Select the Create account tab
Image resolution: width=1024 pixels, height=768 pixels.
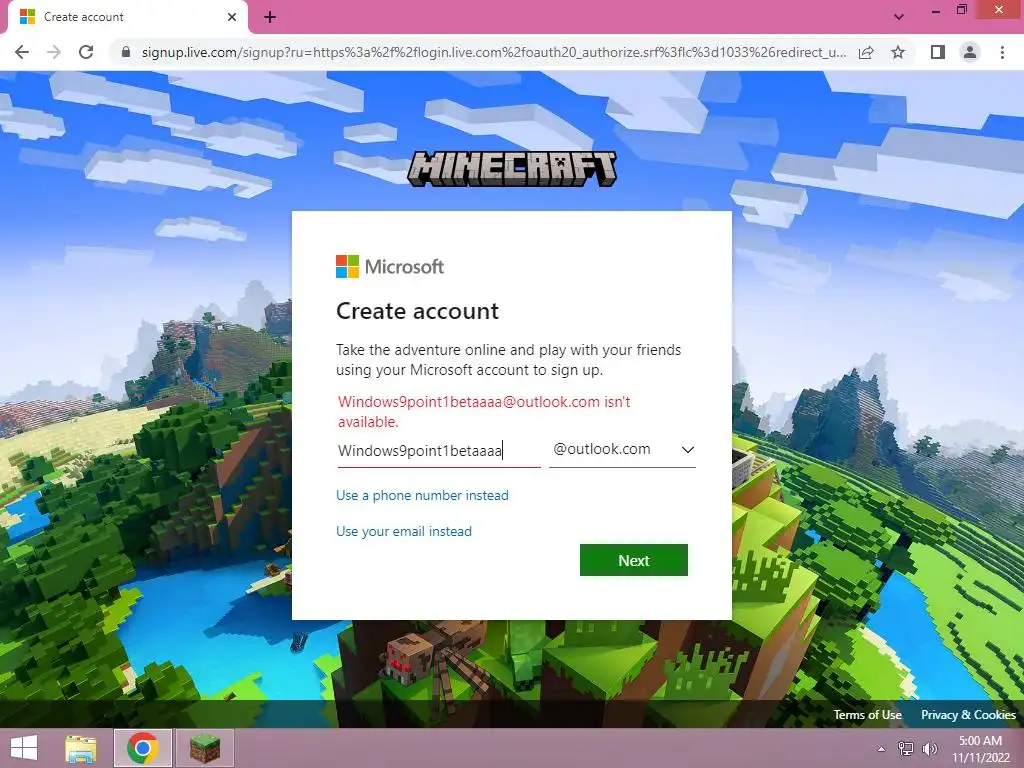pyautogui.click(x=128, y=17)
